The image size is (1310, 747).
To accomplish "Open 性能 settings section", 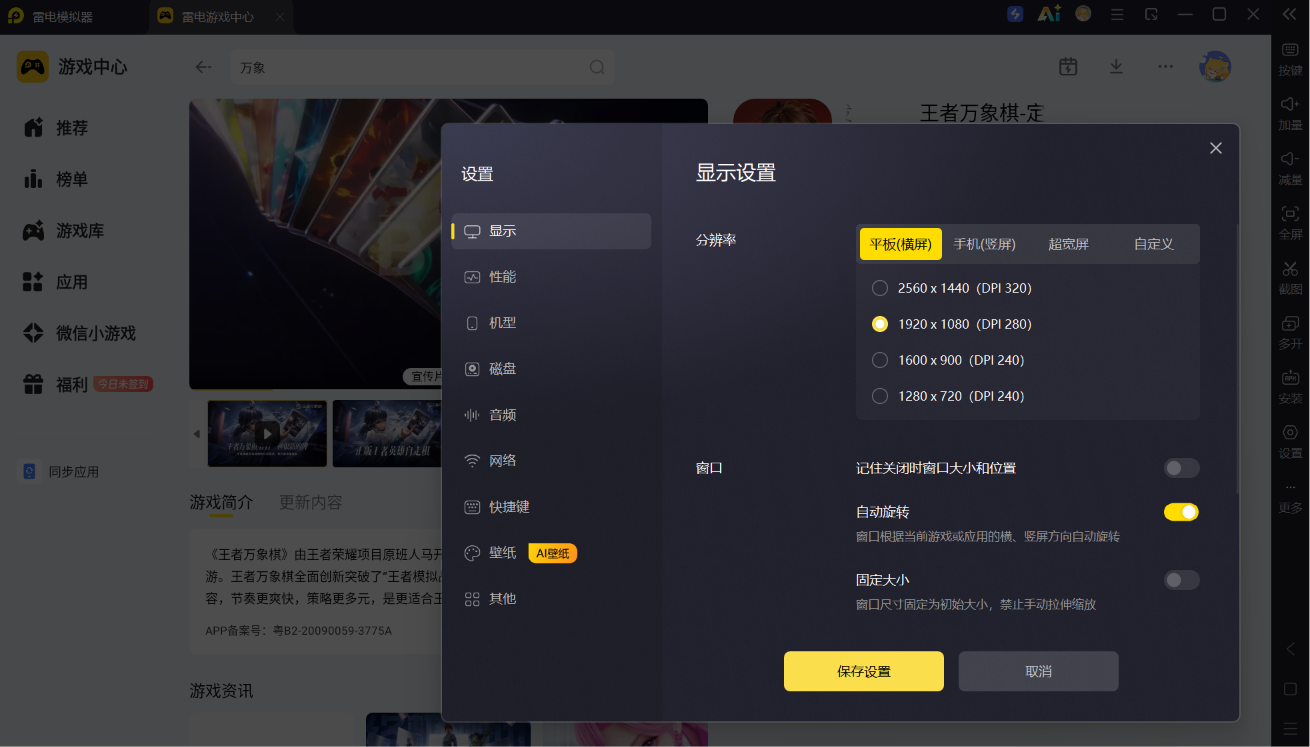I will [x=551, y=277].
